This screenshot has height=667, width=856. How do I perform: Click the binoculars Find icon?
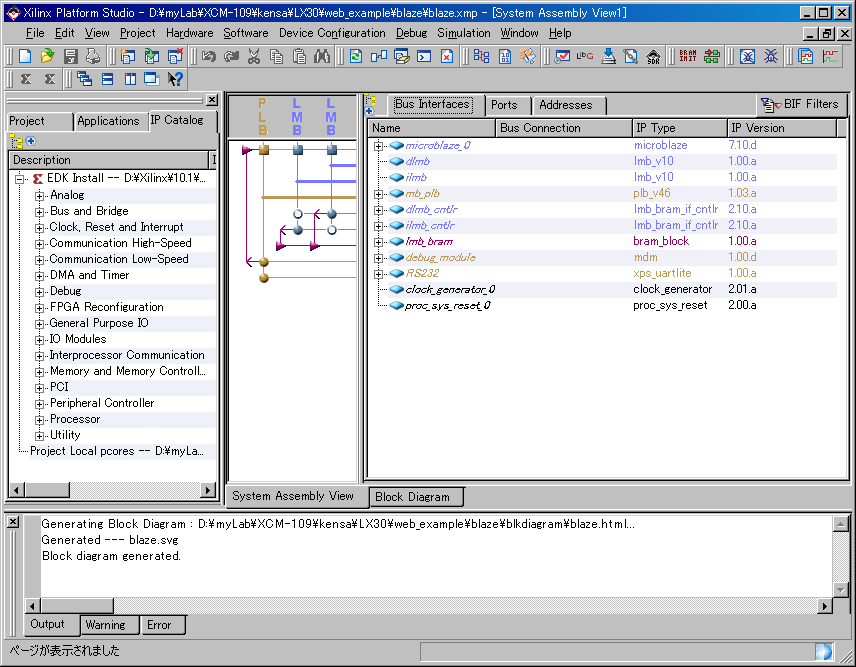321,56
